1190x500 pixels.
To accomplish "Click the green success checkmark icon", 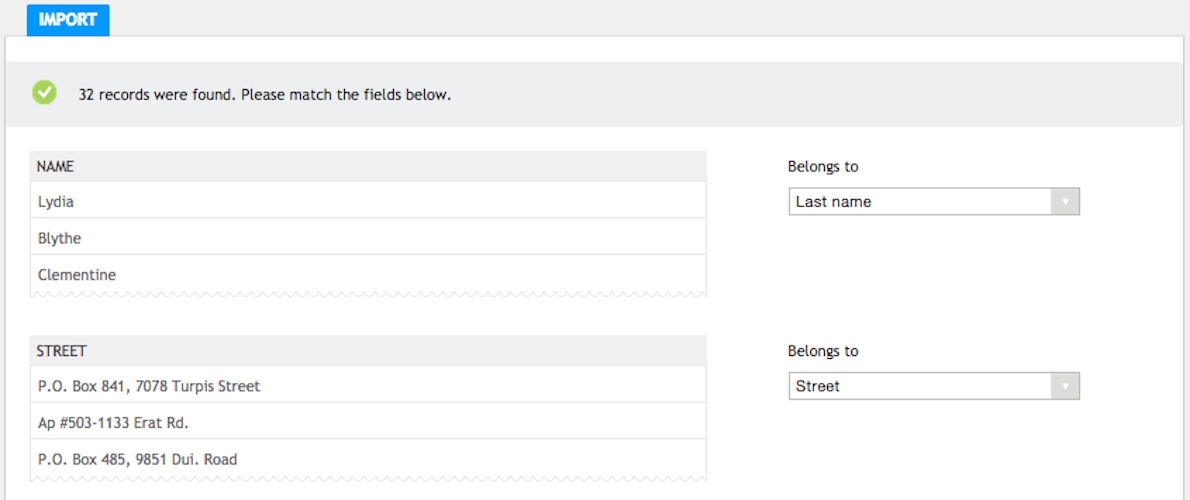I will [x=44, y=93].
